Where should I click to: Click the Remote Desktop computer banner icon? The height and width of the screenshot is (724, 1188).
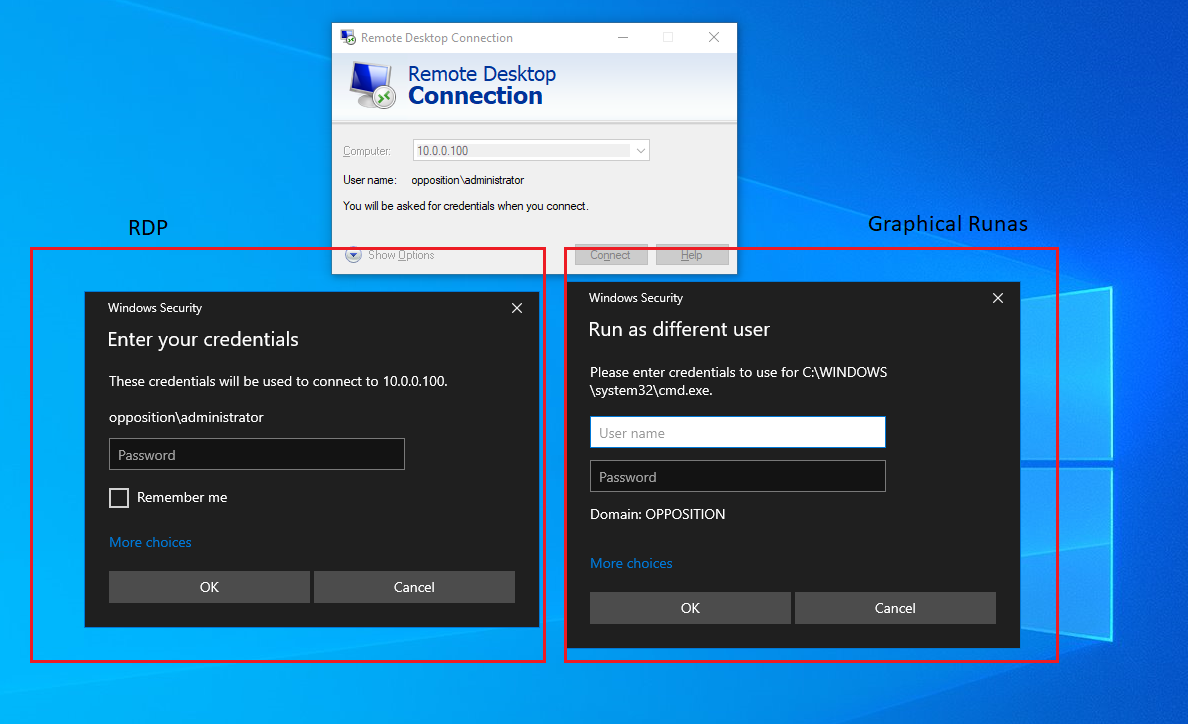click(373, 85)
